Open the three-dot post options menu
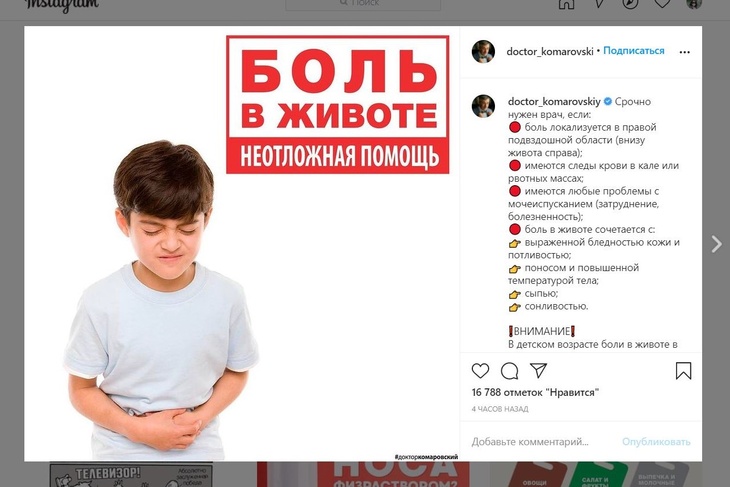Image resolution: width=730 pixels, height=487 pixels. (x=684, y=52)
